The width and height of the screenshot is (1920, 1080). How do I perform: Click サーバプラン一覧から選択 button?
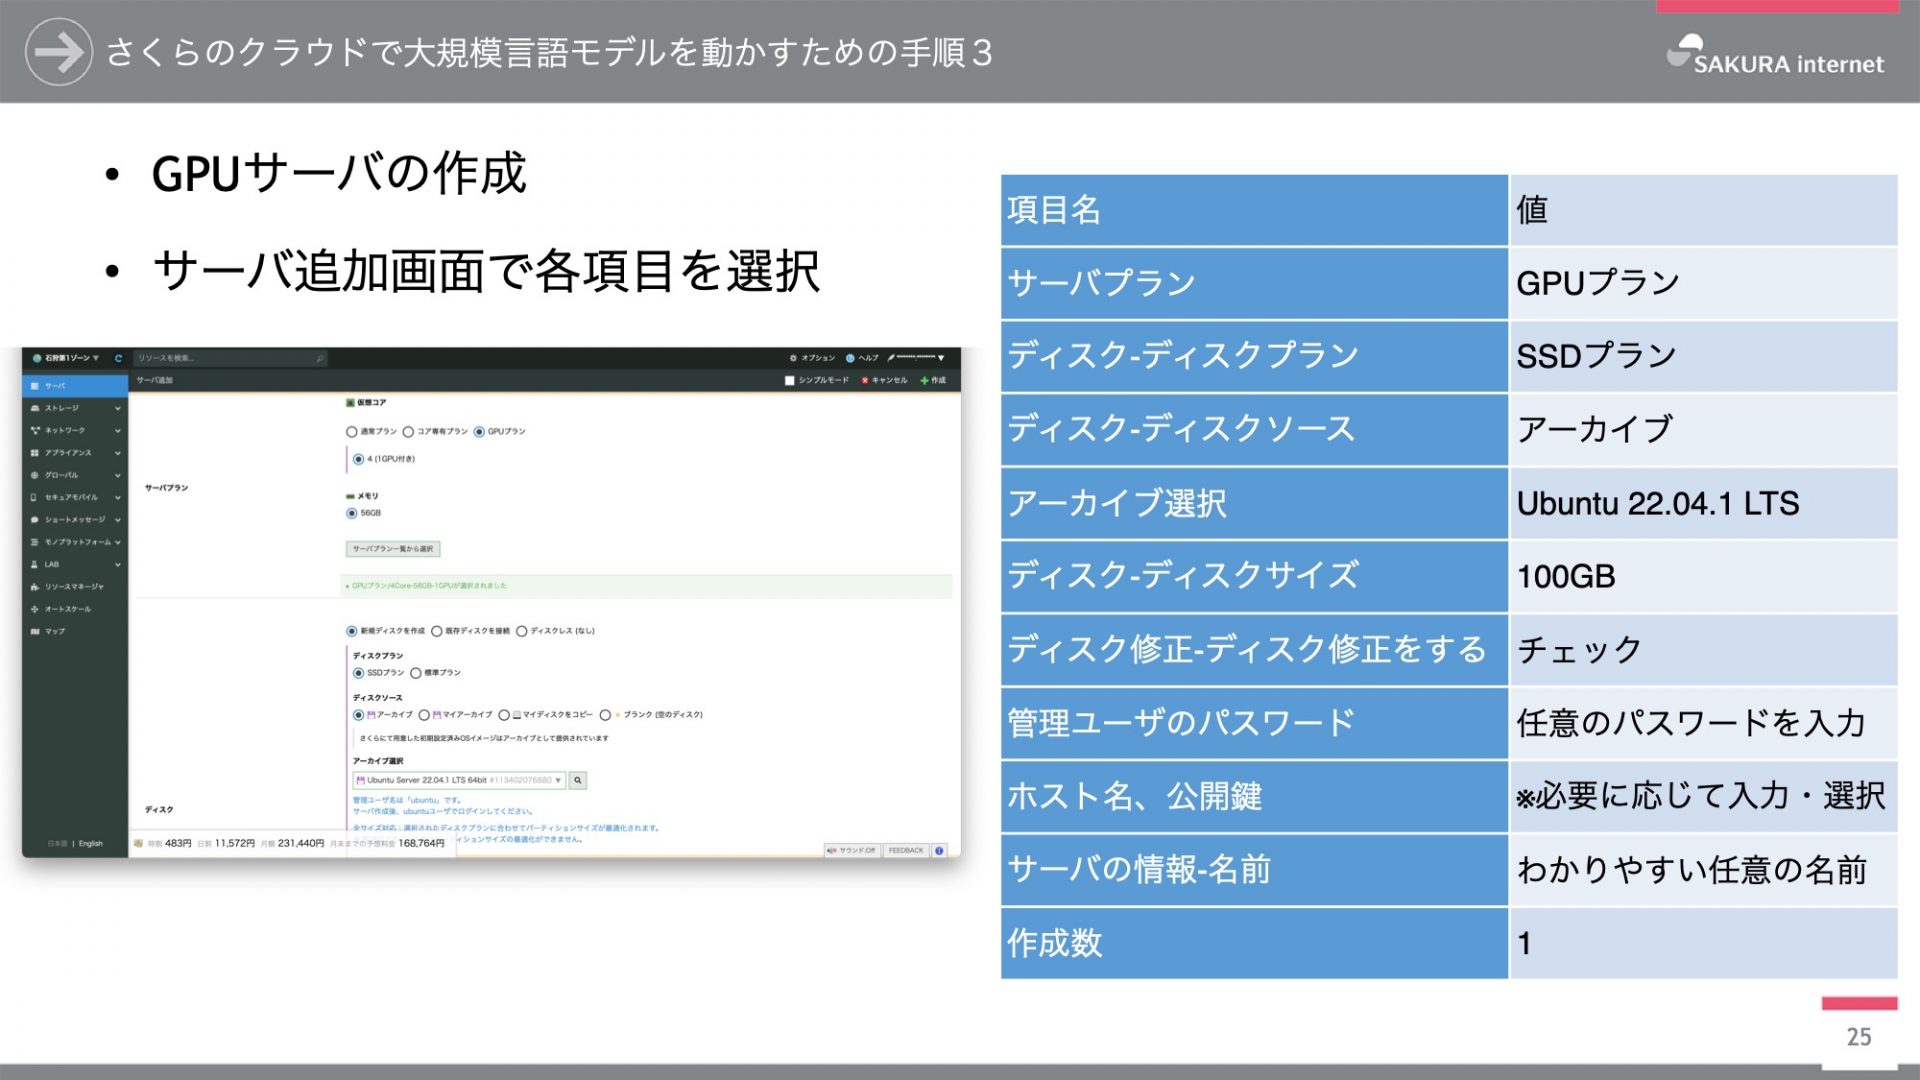[x=393, y=549]
